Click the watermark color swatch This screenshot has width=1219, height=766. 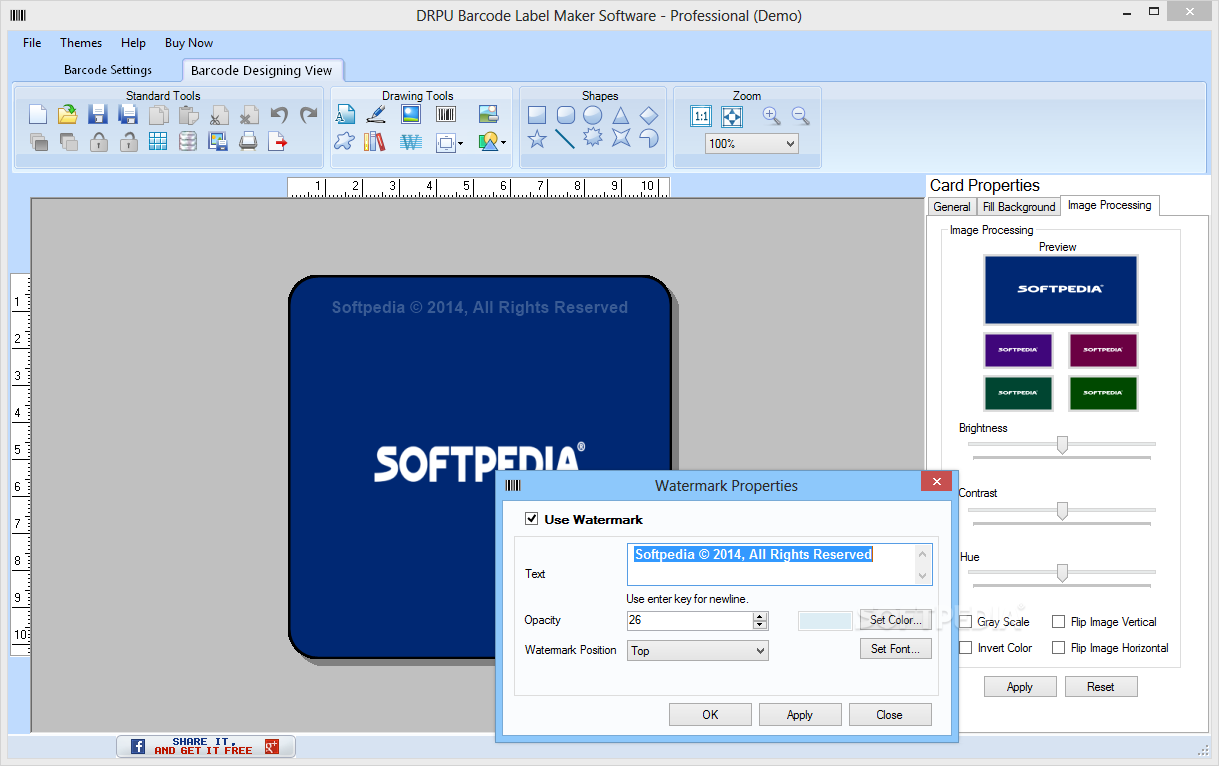[825, 621]
